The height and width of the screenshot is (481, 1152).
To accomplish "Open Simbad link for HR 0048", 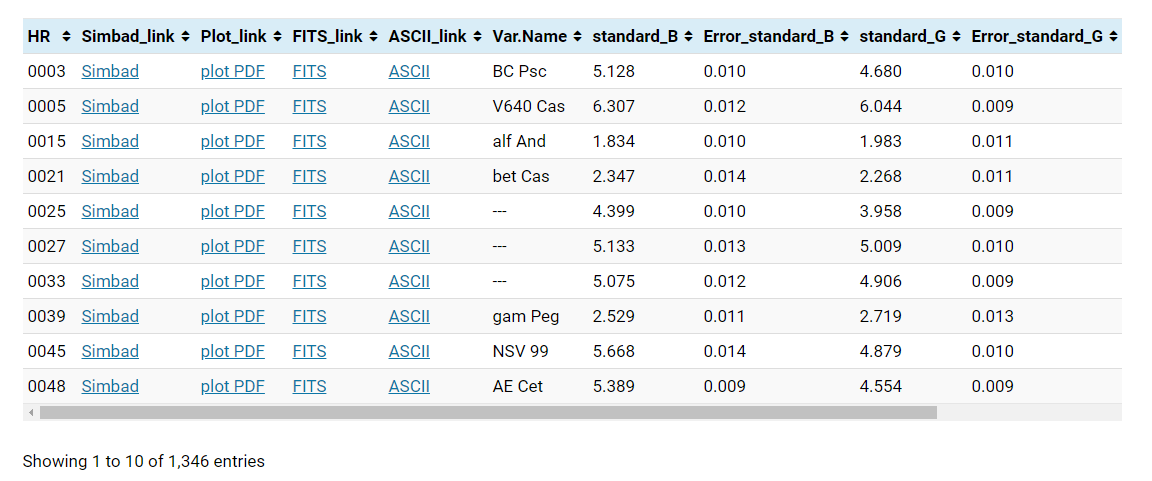I will (x=110, y=386).
